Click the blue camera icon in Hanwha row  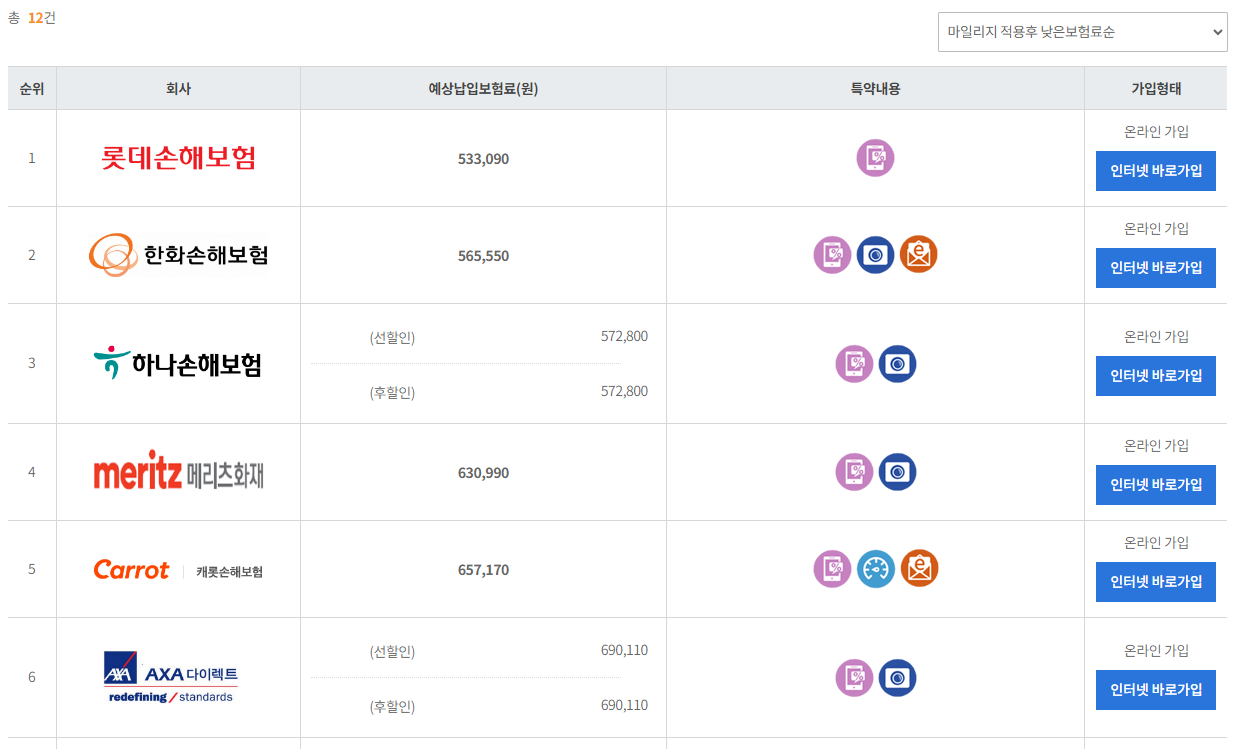875,255
